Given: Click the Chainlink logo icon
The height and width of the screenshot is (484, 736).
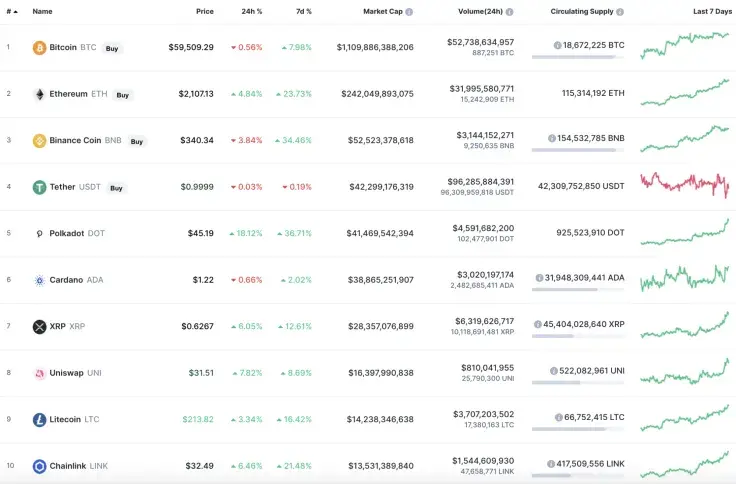Looking at the screenshot, I should [40, 466].
